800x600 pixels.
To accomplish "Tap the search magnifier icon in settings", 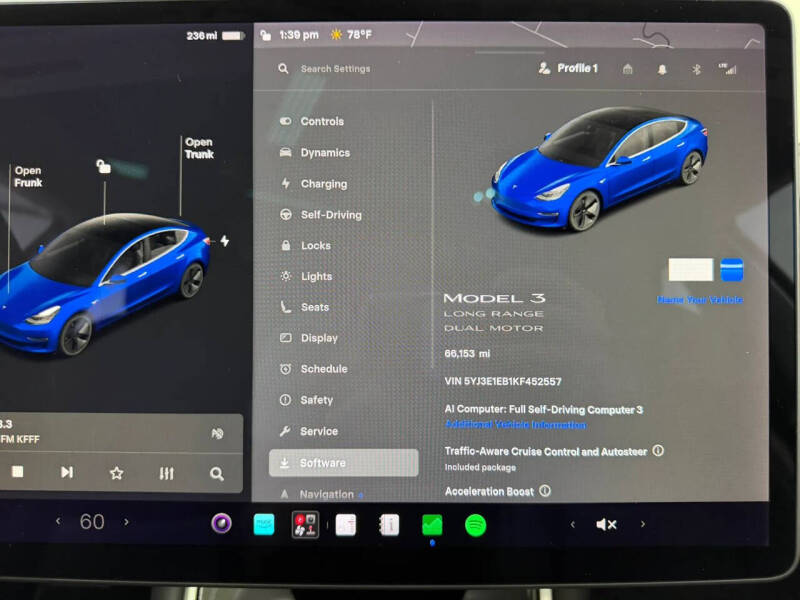I will [283, 68].
